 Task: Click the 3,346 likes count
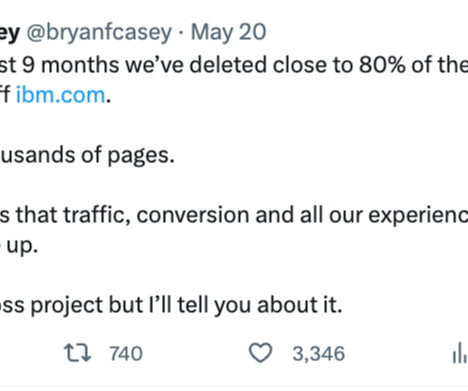click(318, 354)
